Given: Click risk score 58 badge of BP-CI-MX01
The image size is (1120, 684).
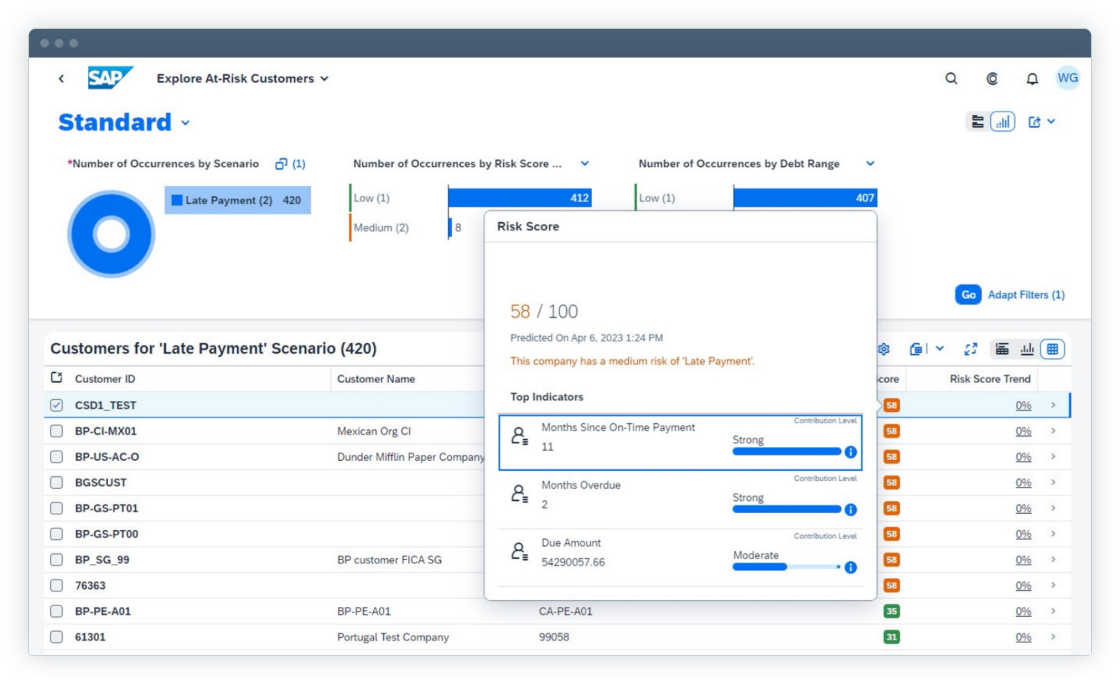Looking at the screenshot, I should [x=891, y=431].
